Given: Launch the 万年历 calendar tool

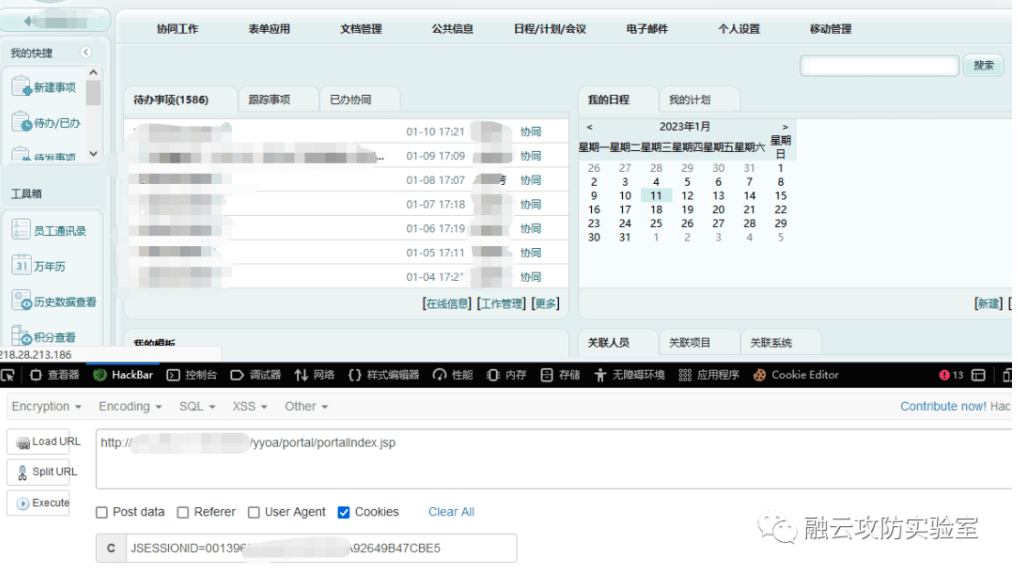Looking at the screenshot, I should (x=48, y=265).
